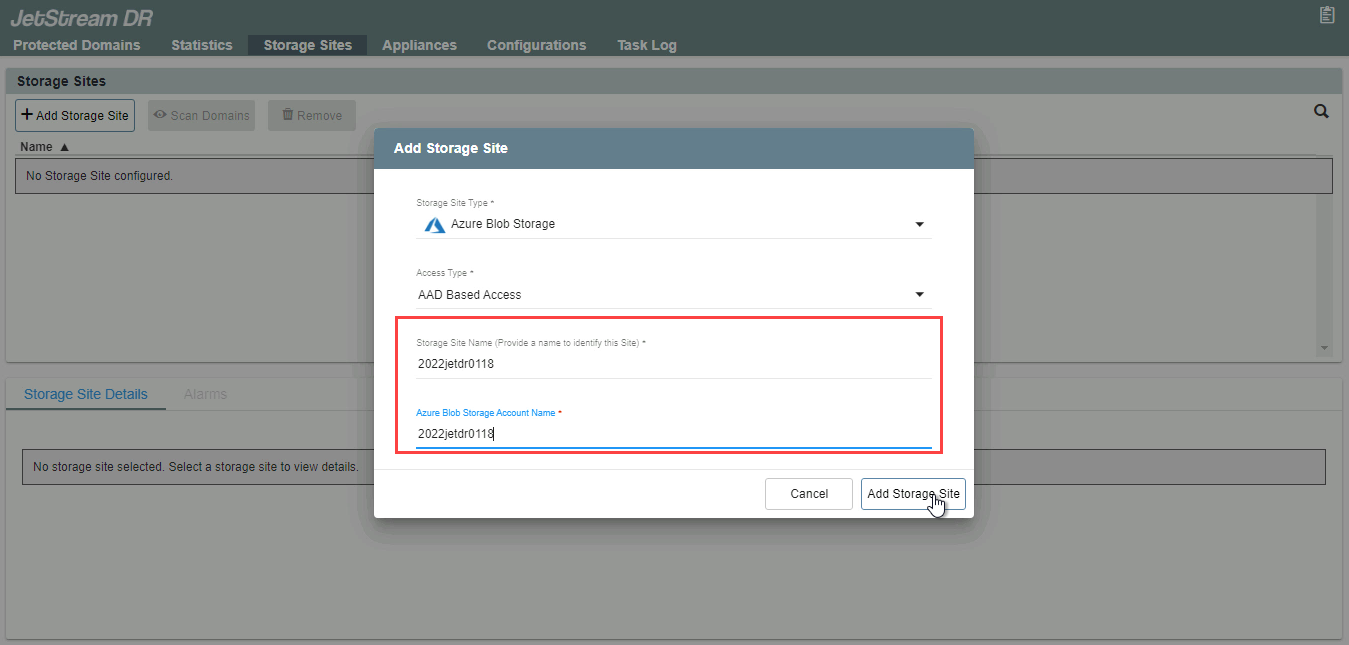The height and width of the screenshot is (645, 1349).
Task: Expand the Access Type dropdown arrow
Action: click(x=919, y=295)
